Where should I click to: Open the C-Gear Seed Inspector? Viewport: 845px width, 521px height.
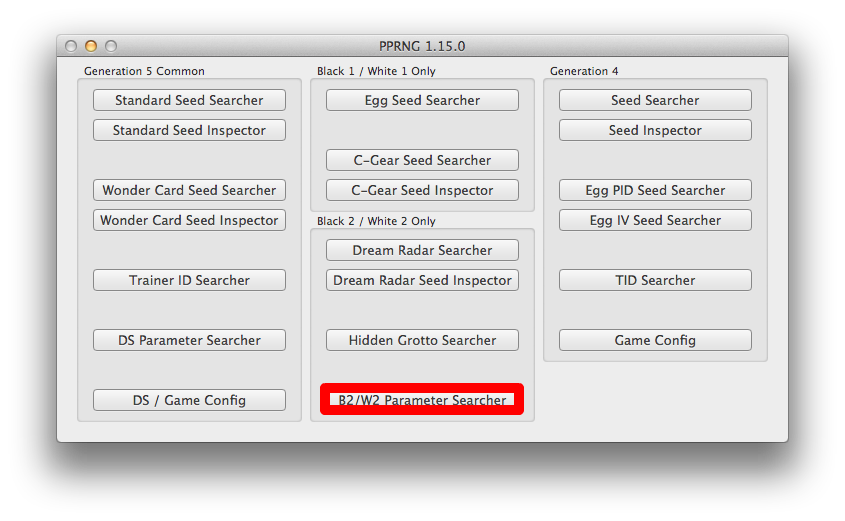pos(422,190)
